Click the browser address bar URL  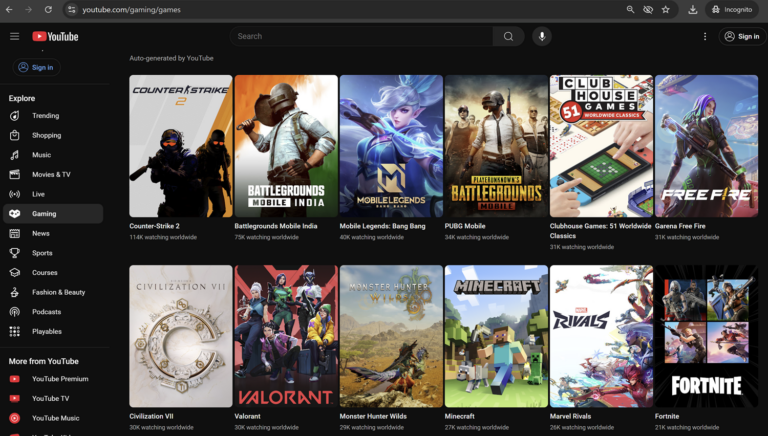[x=131, y=9]
